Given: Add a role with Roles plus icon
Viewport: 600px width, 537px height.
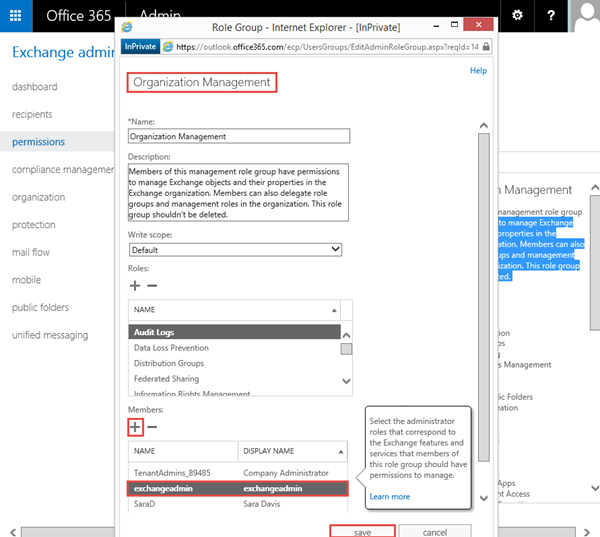Looking at the screenshot, I should point(135,286).
